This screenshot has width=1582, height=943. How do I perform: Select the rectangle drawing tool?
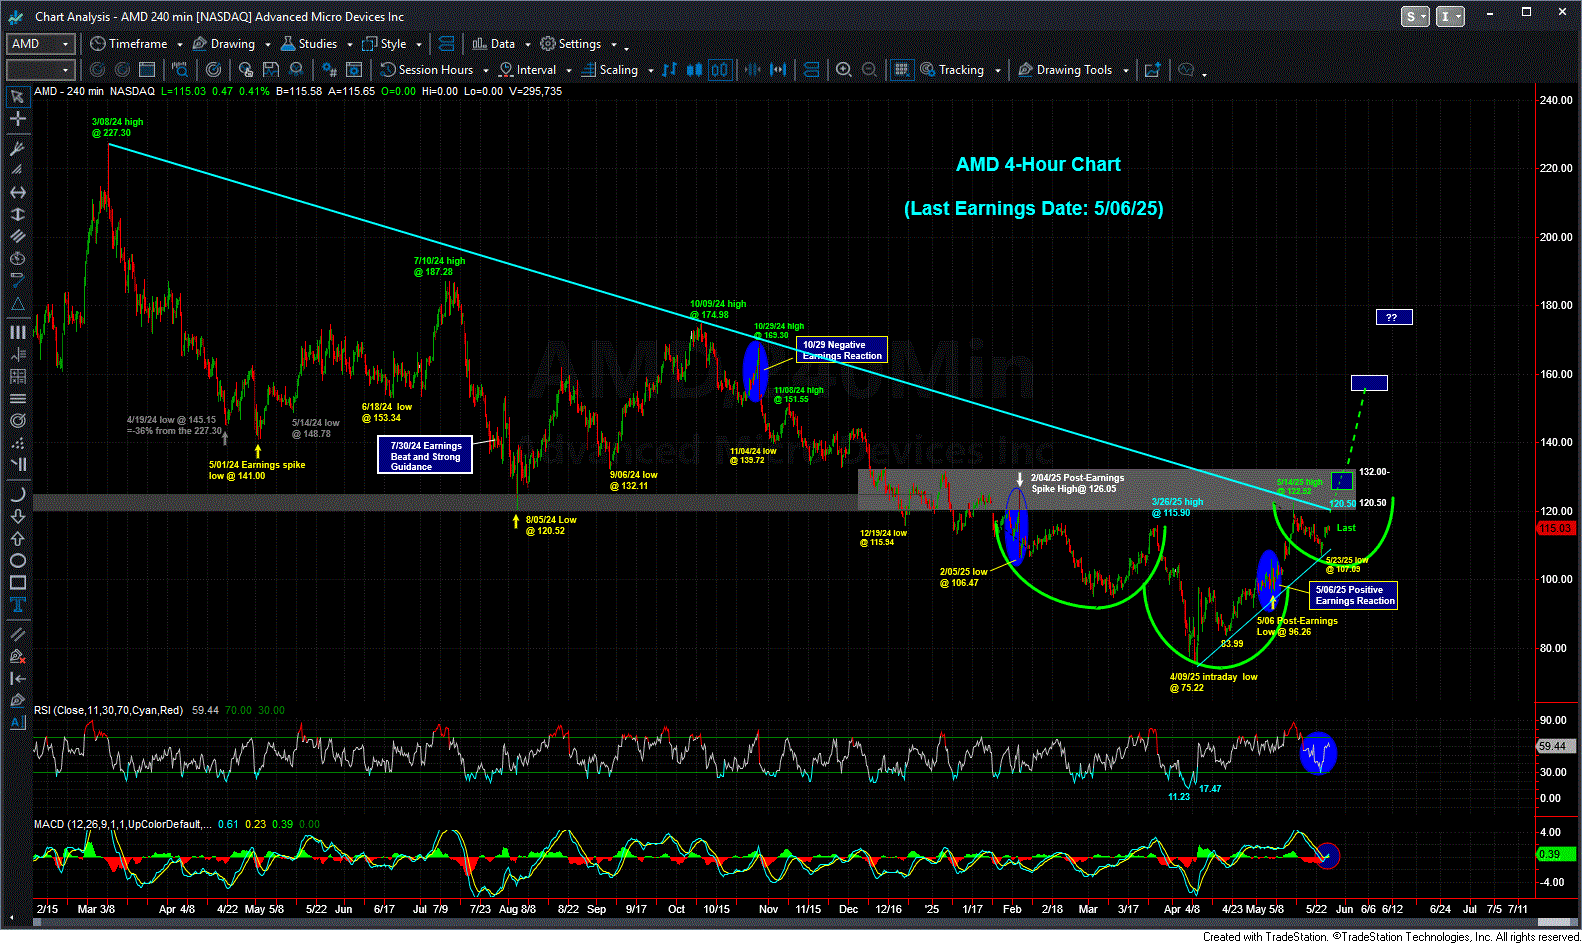[17, 582]
